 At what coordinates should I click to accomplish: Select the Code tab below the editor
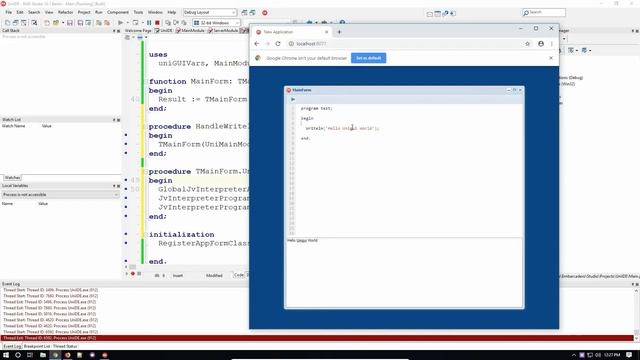(239, 275)
